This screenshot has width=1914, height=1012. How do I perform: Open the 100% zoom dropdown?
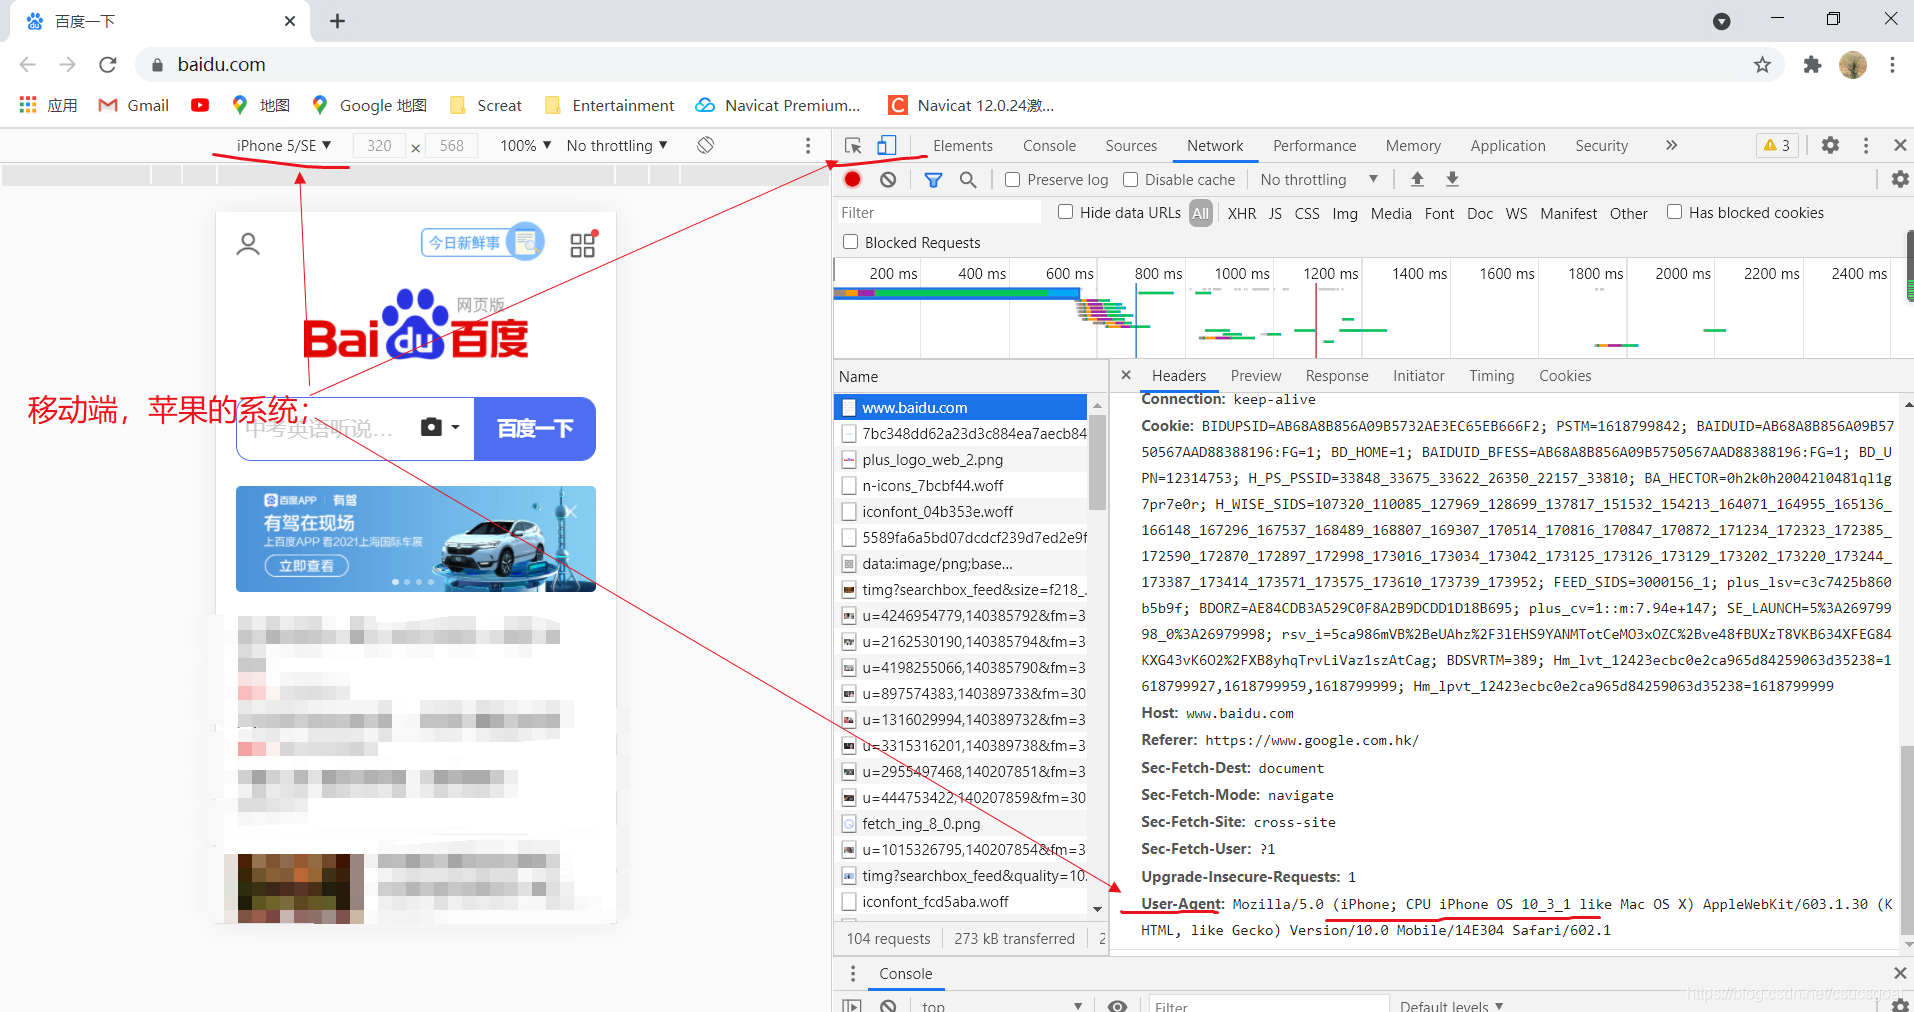tap(526, 145)
